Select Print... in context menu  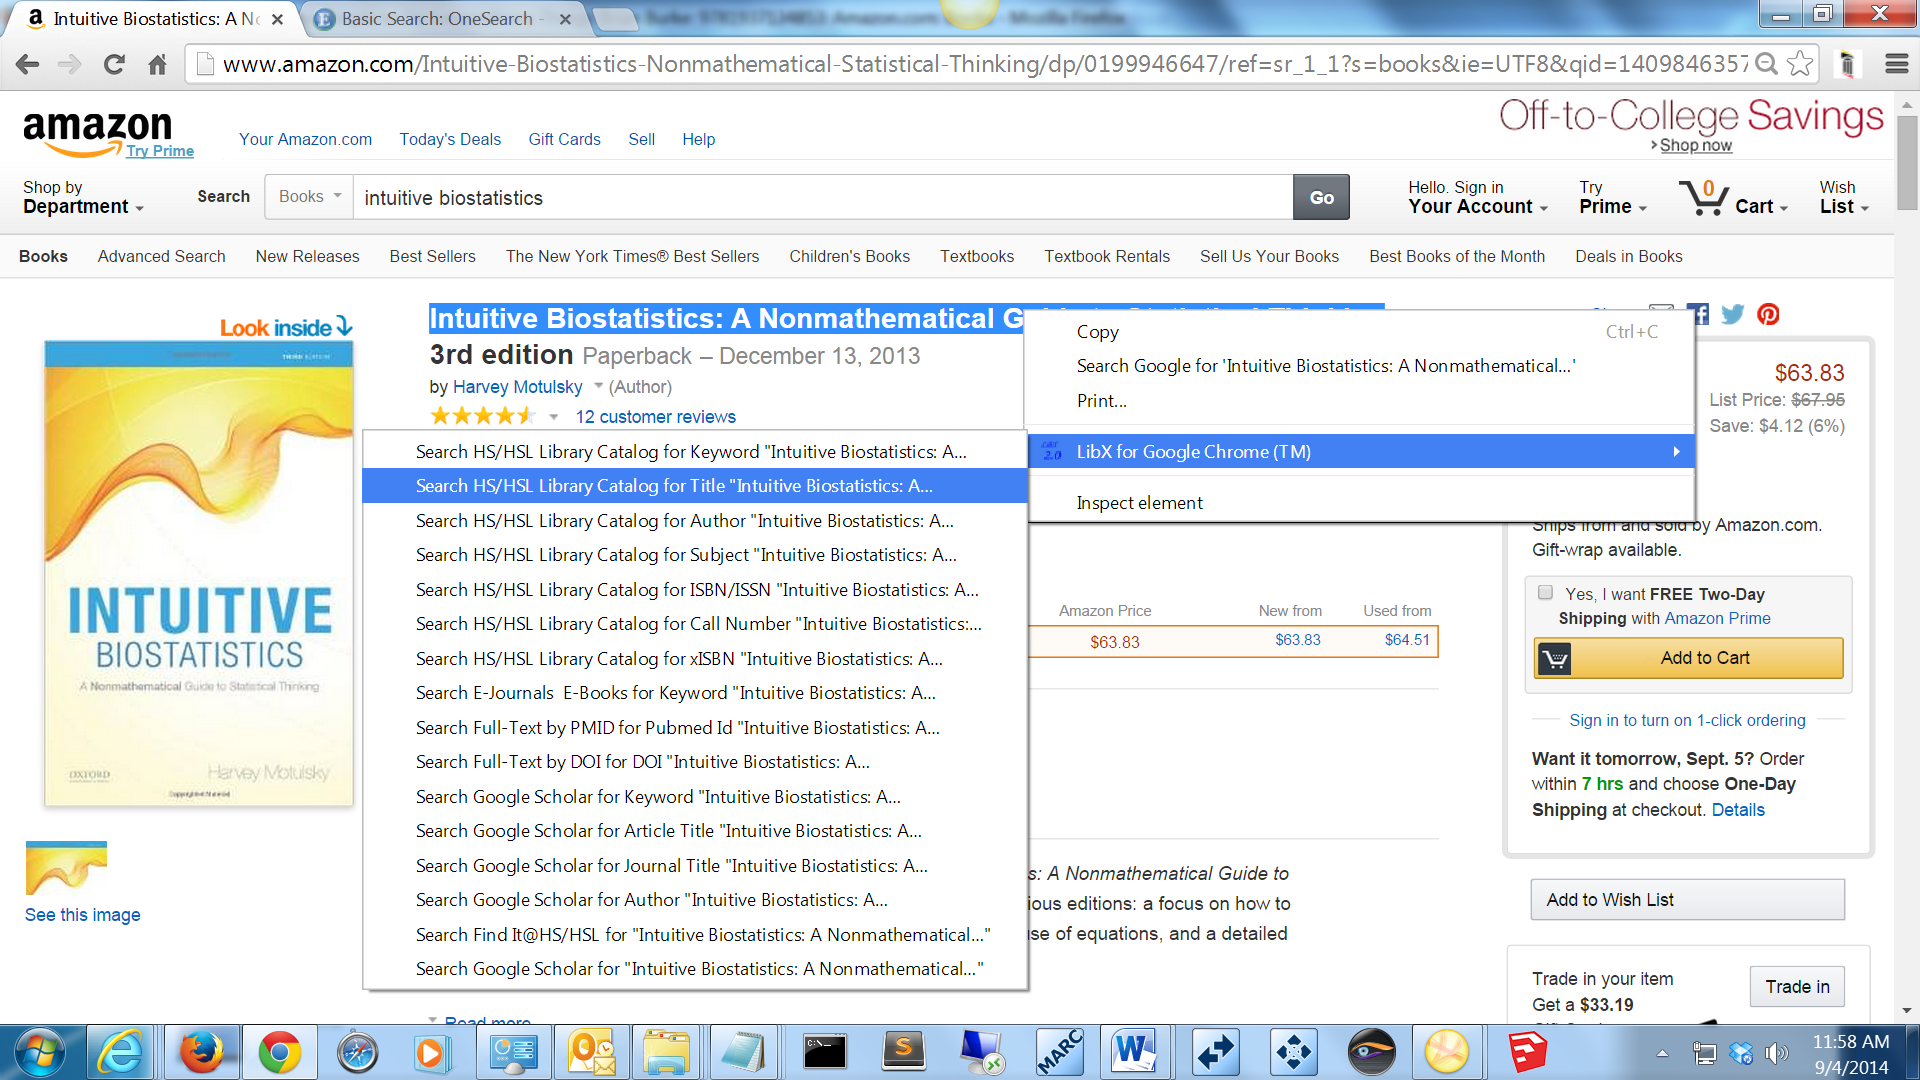coord(1361,400)
